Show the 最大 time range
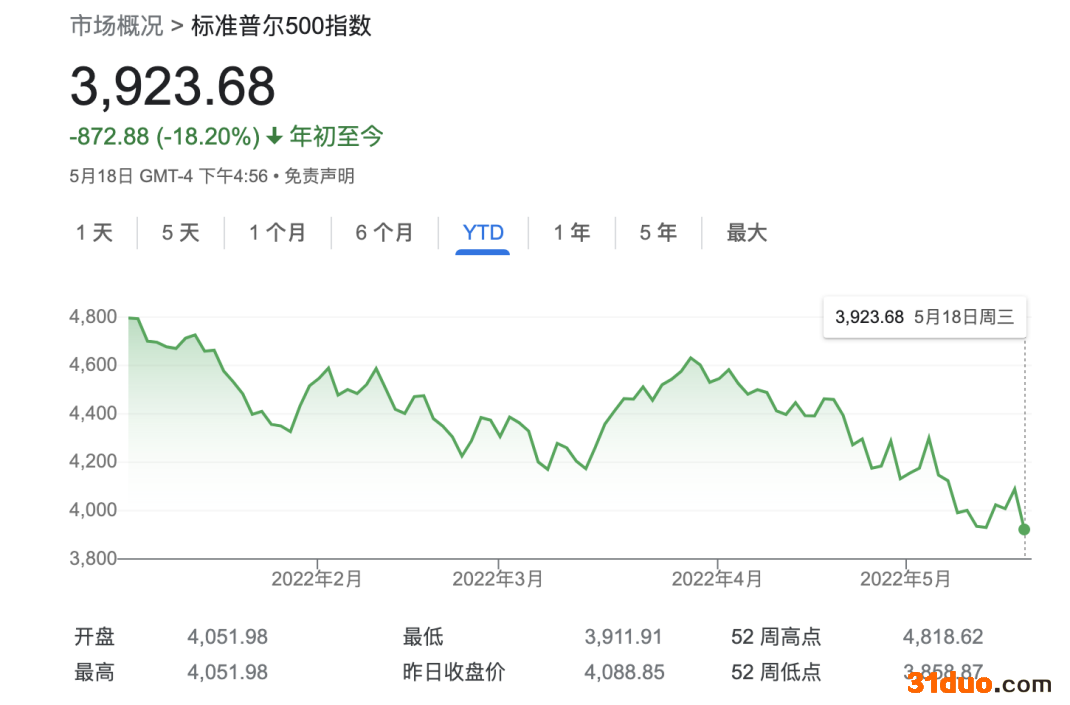This screenshot has width=1070, height=705. click(747, 233)
